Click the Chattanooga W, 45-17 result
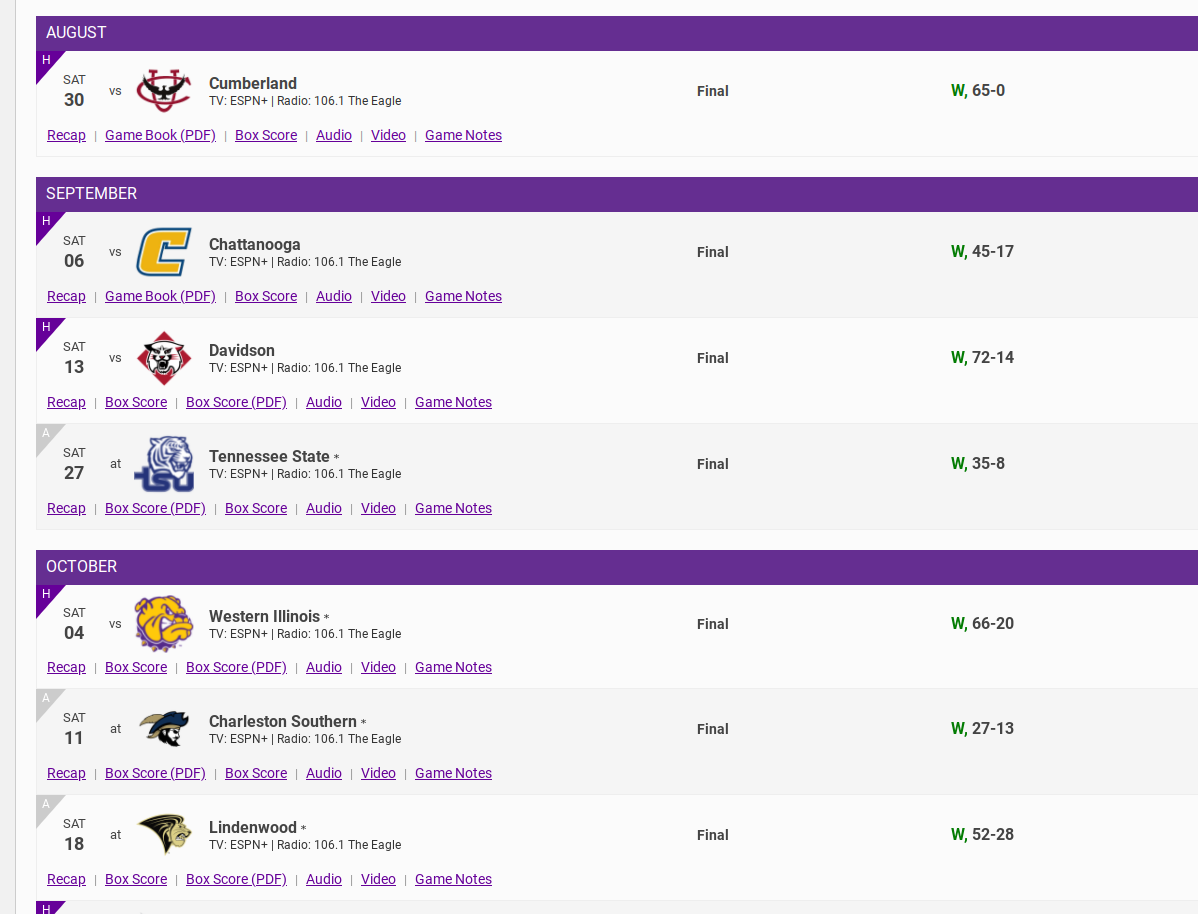Image resolution: width=1198 pixels, height=914 pixels. [982, 252]
